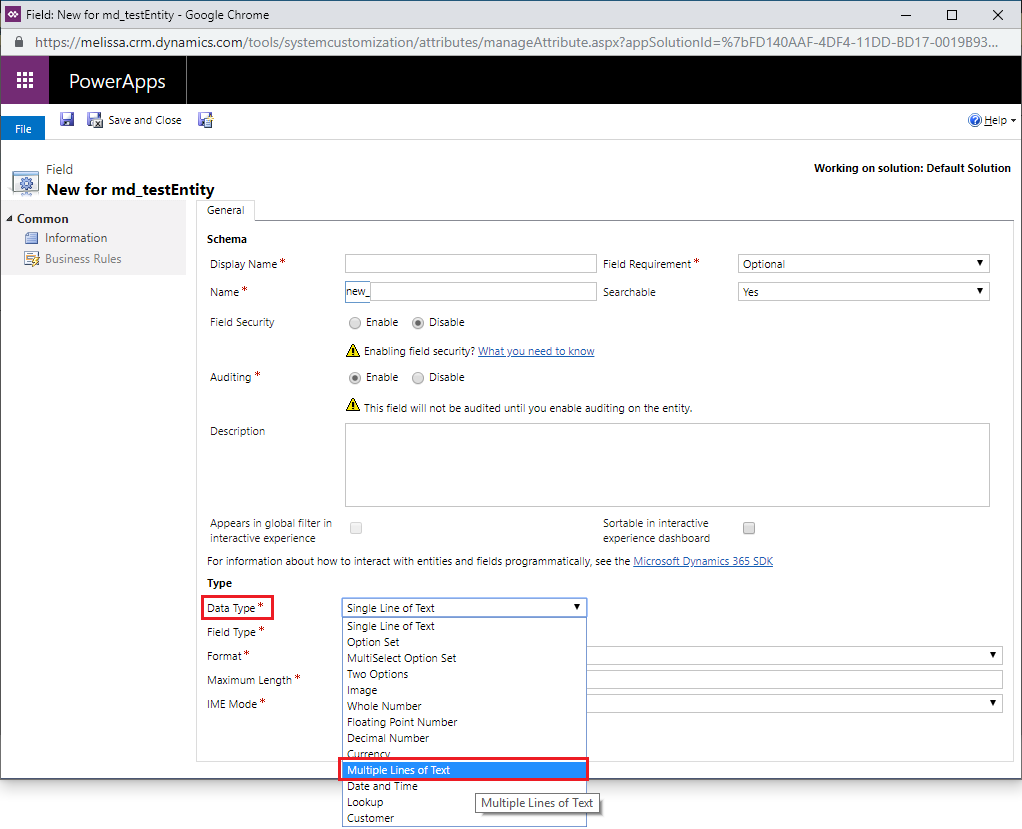
Task: Open the Microsoft Dynamics 365 SDK link
Action: click(703, 561)
